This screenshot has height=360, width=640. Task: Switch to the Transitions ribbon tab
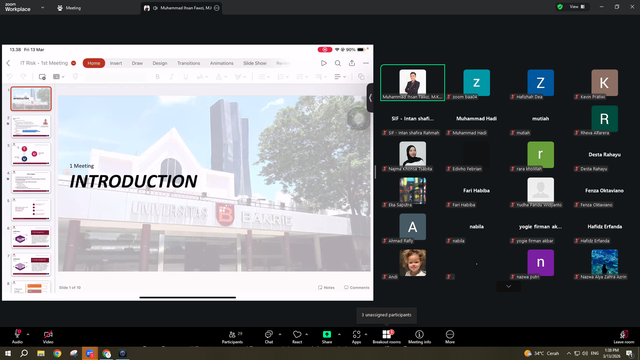tap(189, 63)
